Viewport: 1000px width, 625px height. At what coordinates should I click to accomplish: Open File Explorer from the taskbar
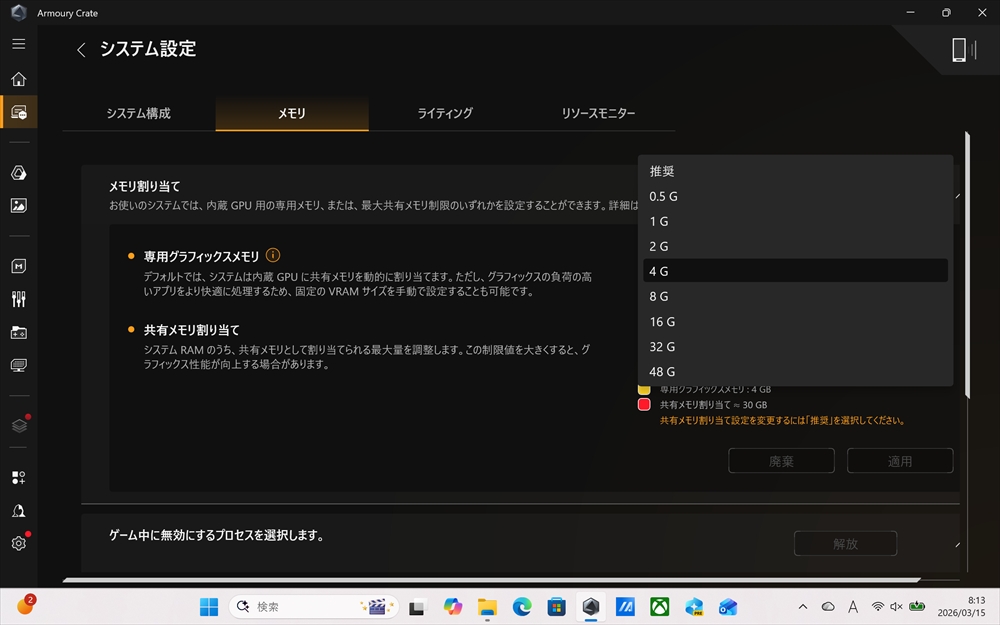(x=487, y=607)
